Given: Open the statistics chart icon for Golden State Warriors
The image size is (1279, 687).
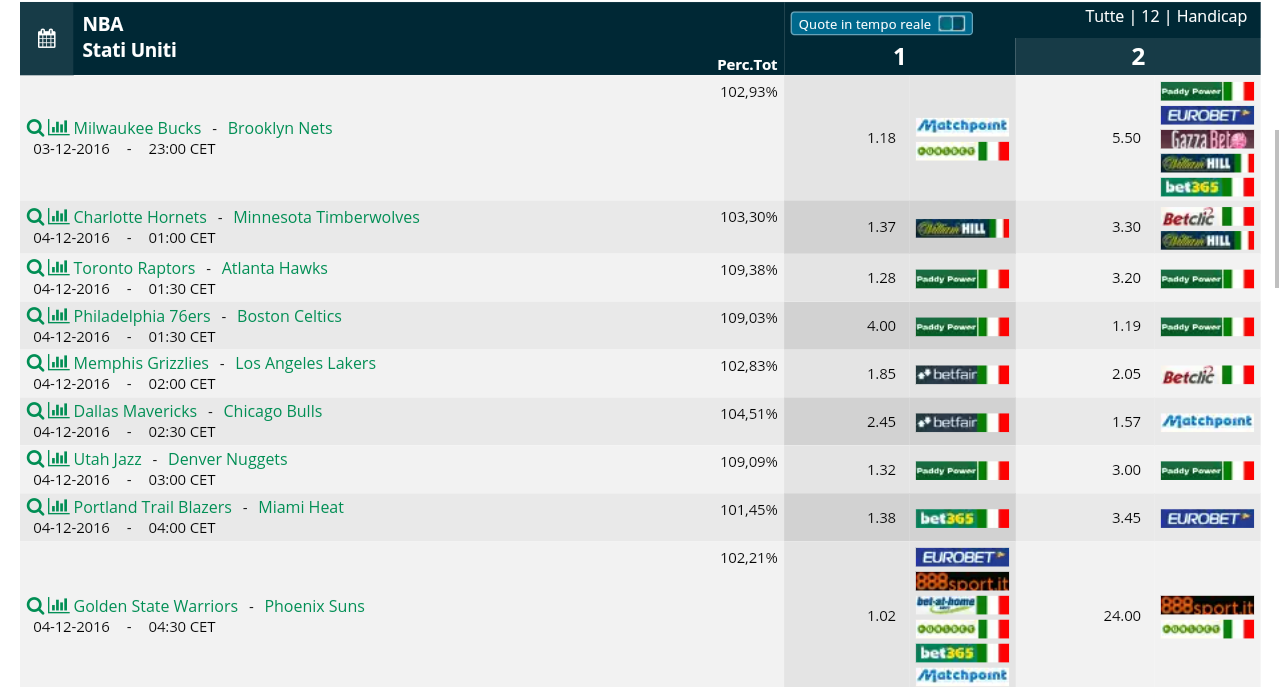Looking at the screenshot, I should pyautogui.click(x=58, y=606).
